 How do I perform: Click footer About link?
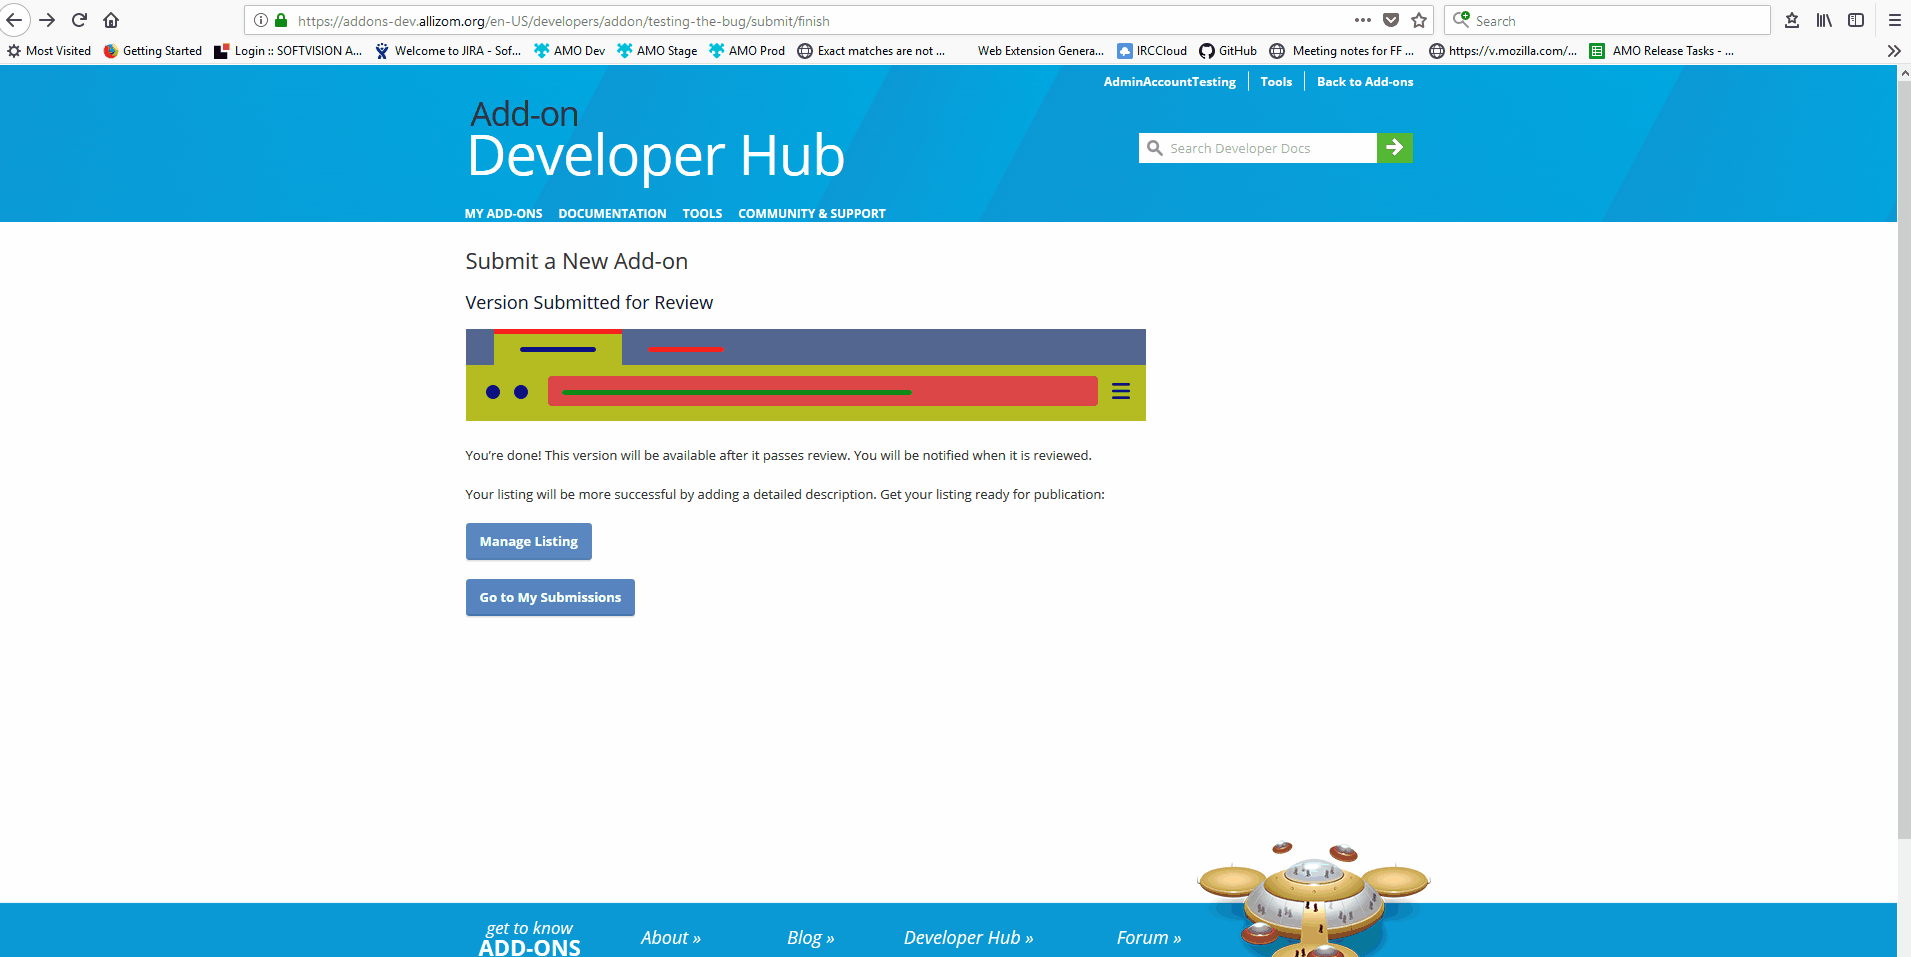coord(671,938)
